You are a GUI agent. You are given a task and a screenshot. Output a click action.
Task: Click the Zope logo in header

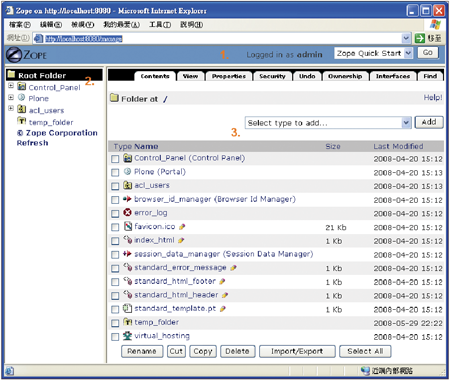tap(27, 55)
